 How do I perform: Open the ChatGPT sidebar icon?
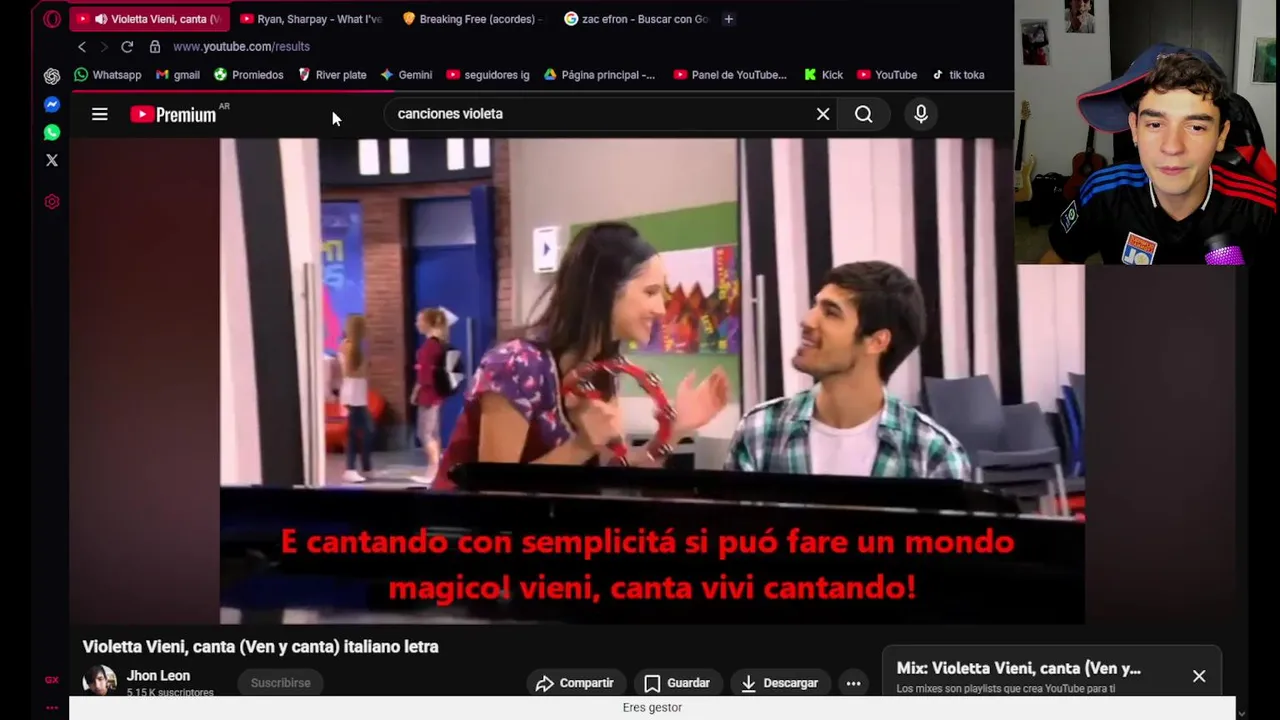click(52, 76)
